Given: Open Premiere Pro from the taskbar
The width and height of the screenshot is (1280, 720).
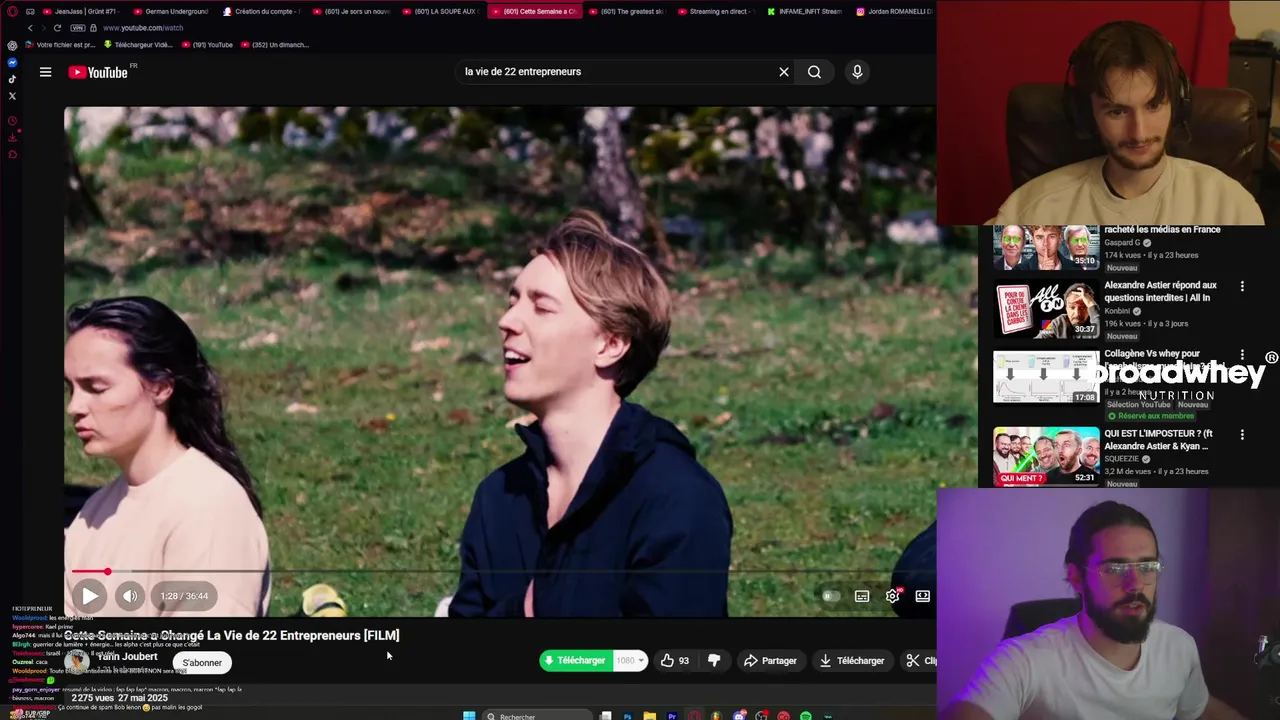Looking at the screenshot, I should point(672,716).
